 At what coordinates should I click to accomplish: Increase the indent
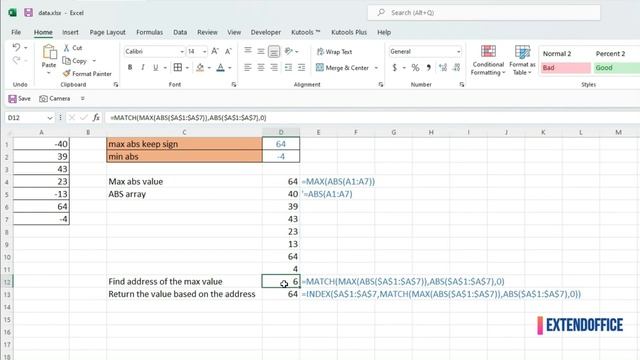tap(301, 67)
